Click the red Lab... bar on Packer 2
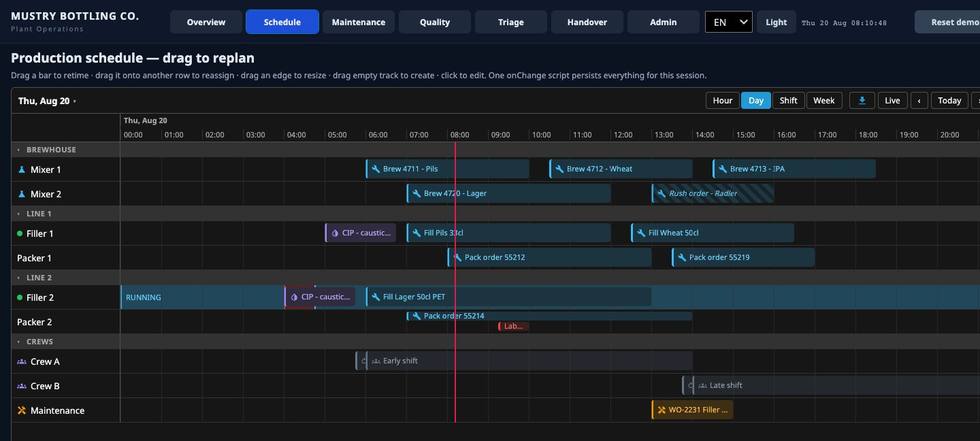 tap(514, 326)
